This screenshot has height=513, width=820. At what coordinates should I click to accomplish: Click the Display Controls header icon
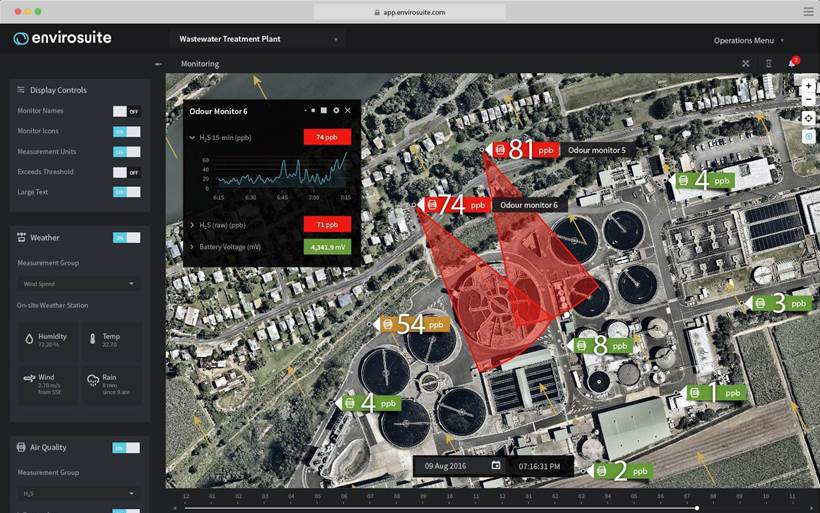[21, 90]
